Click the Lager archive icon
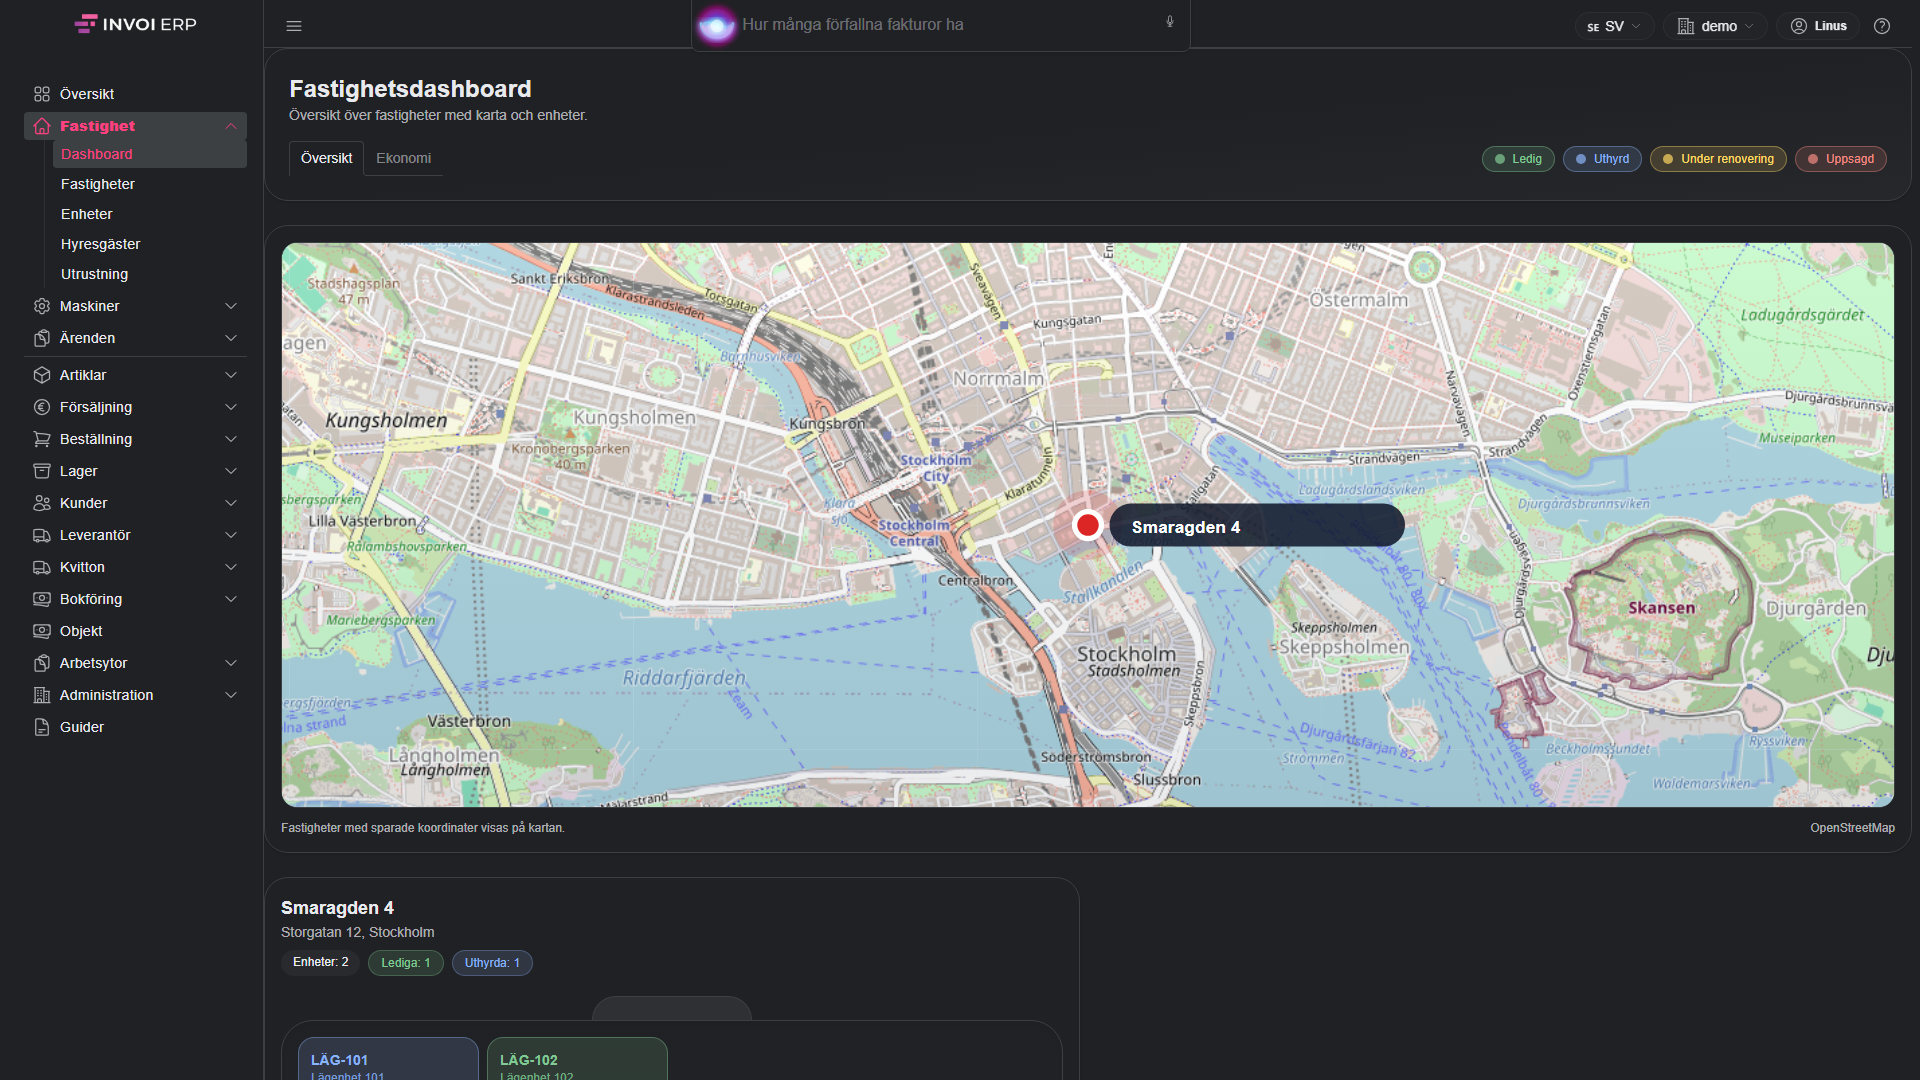 42,471
